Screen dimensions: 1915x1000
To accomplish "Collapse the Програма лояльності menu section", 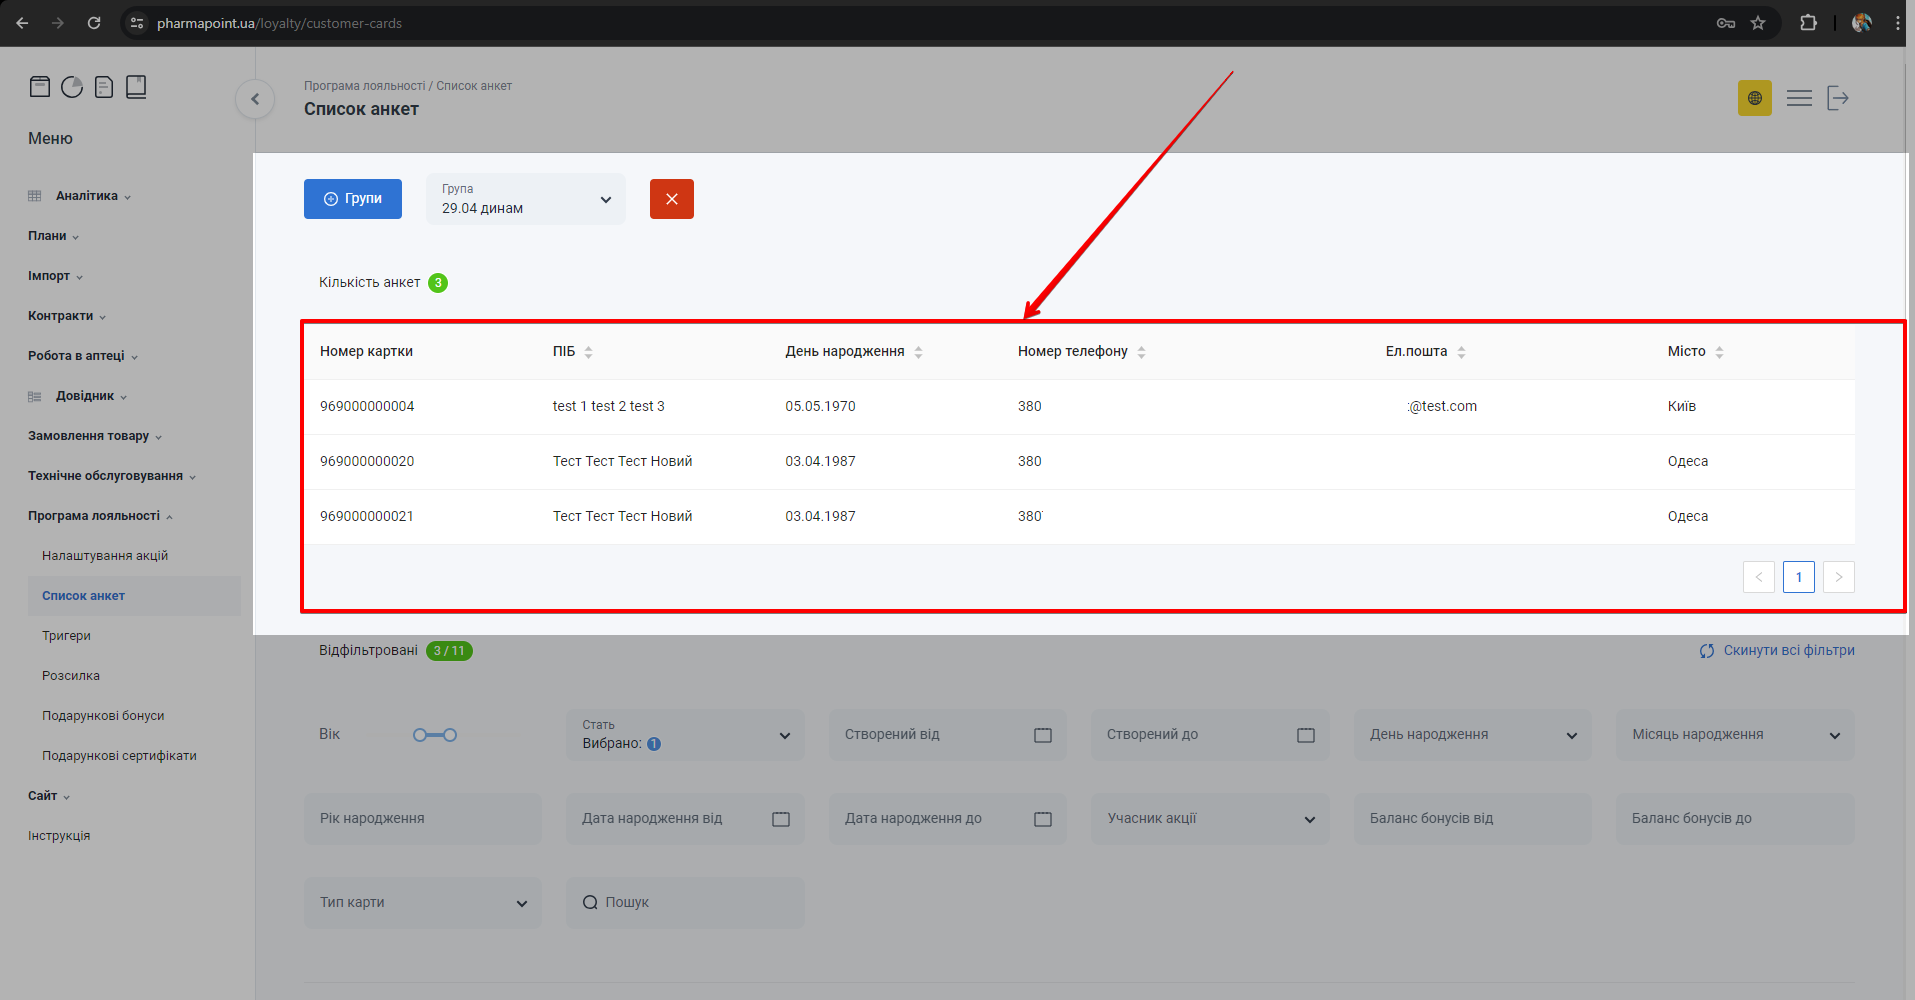I will pos(100,516).
